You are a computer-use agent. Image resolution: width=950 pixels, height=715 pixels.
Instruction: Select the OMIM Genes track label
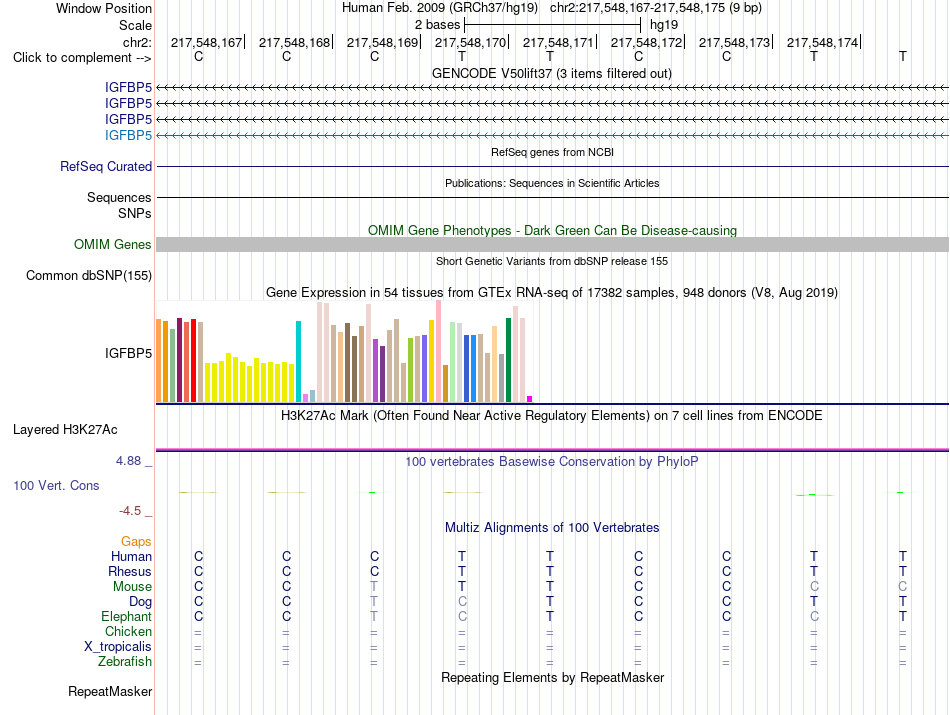click(112, 244)
